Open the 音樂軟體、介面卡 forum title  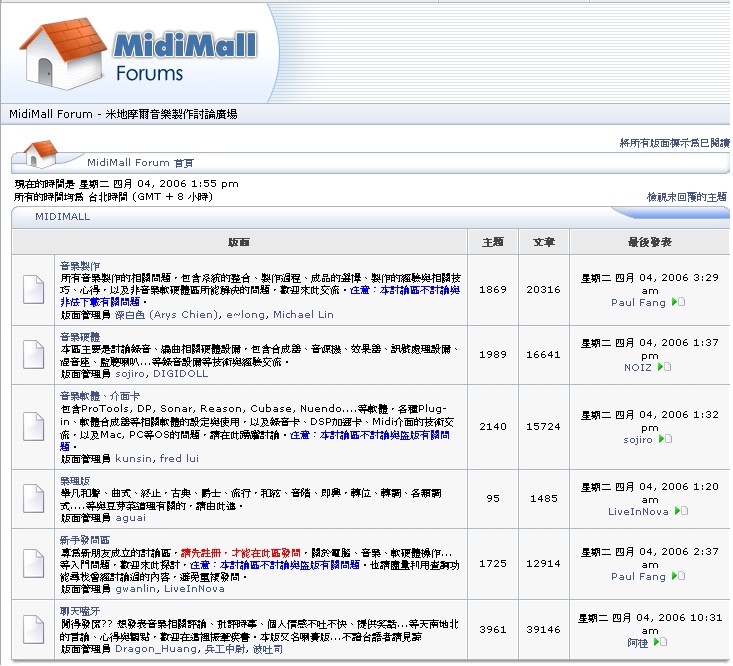tap(101, 397)
